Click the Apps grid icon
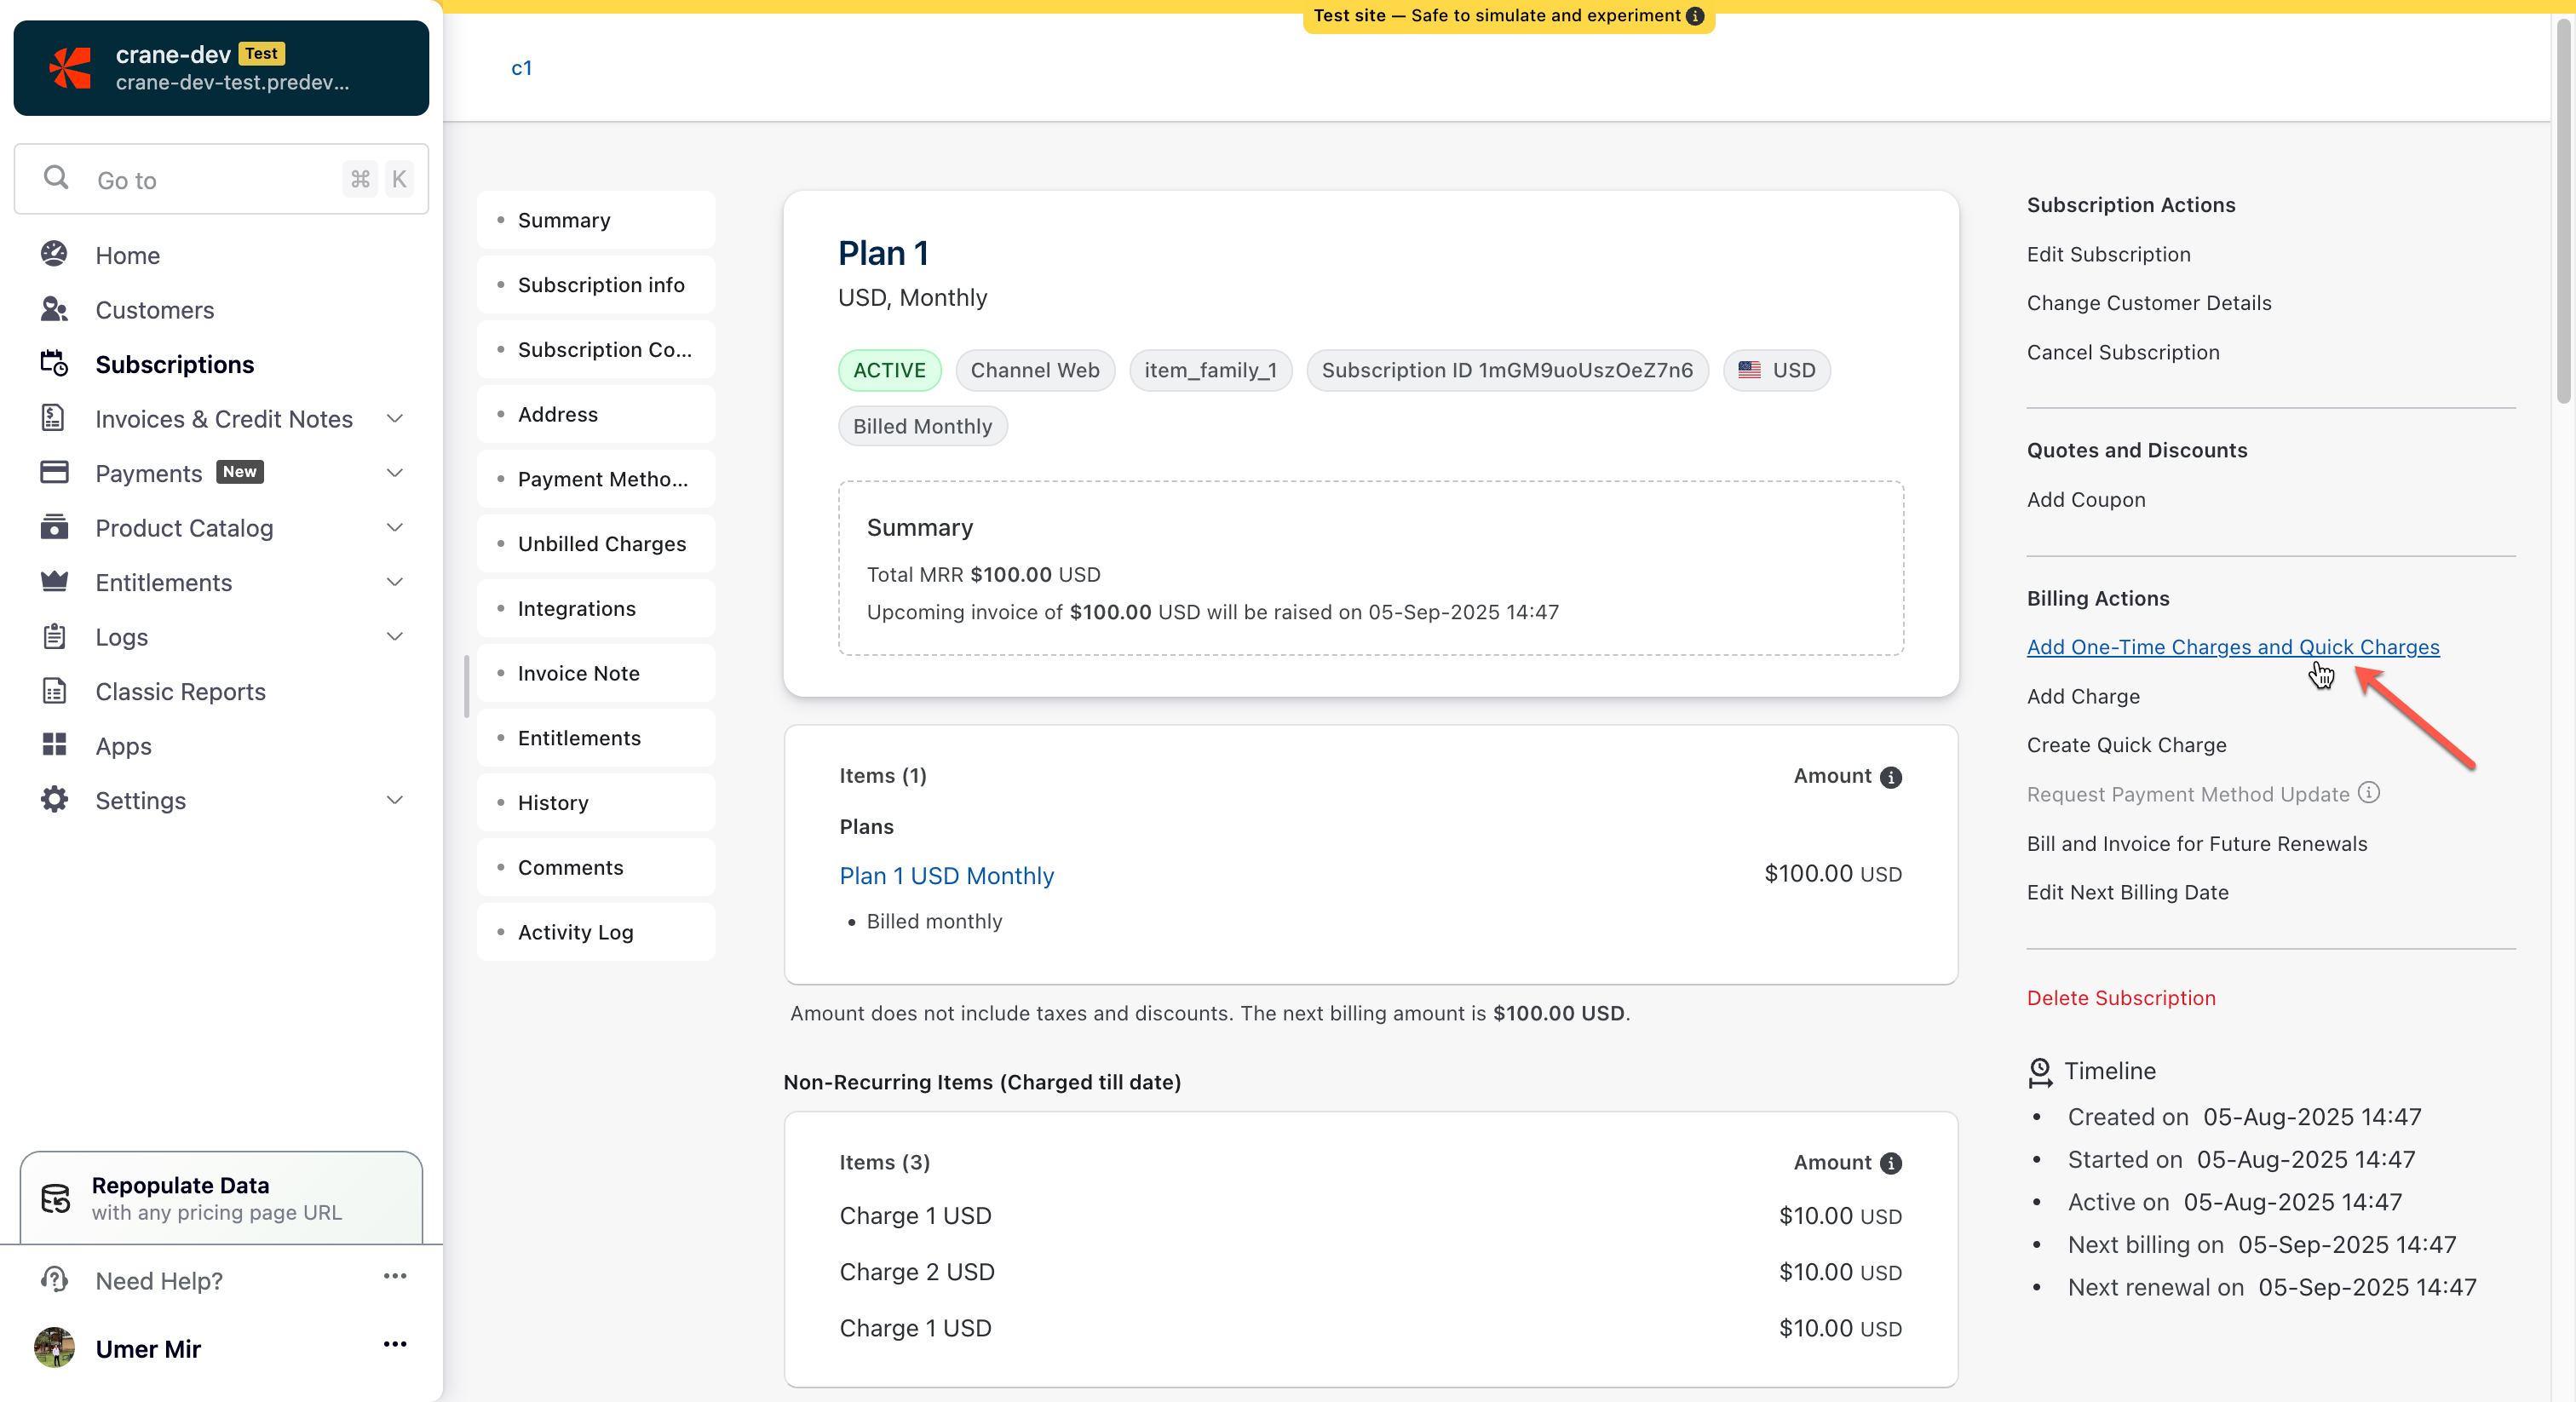 pyautogui.click(x=54, y=745)
